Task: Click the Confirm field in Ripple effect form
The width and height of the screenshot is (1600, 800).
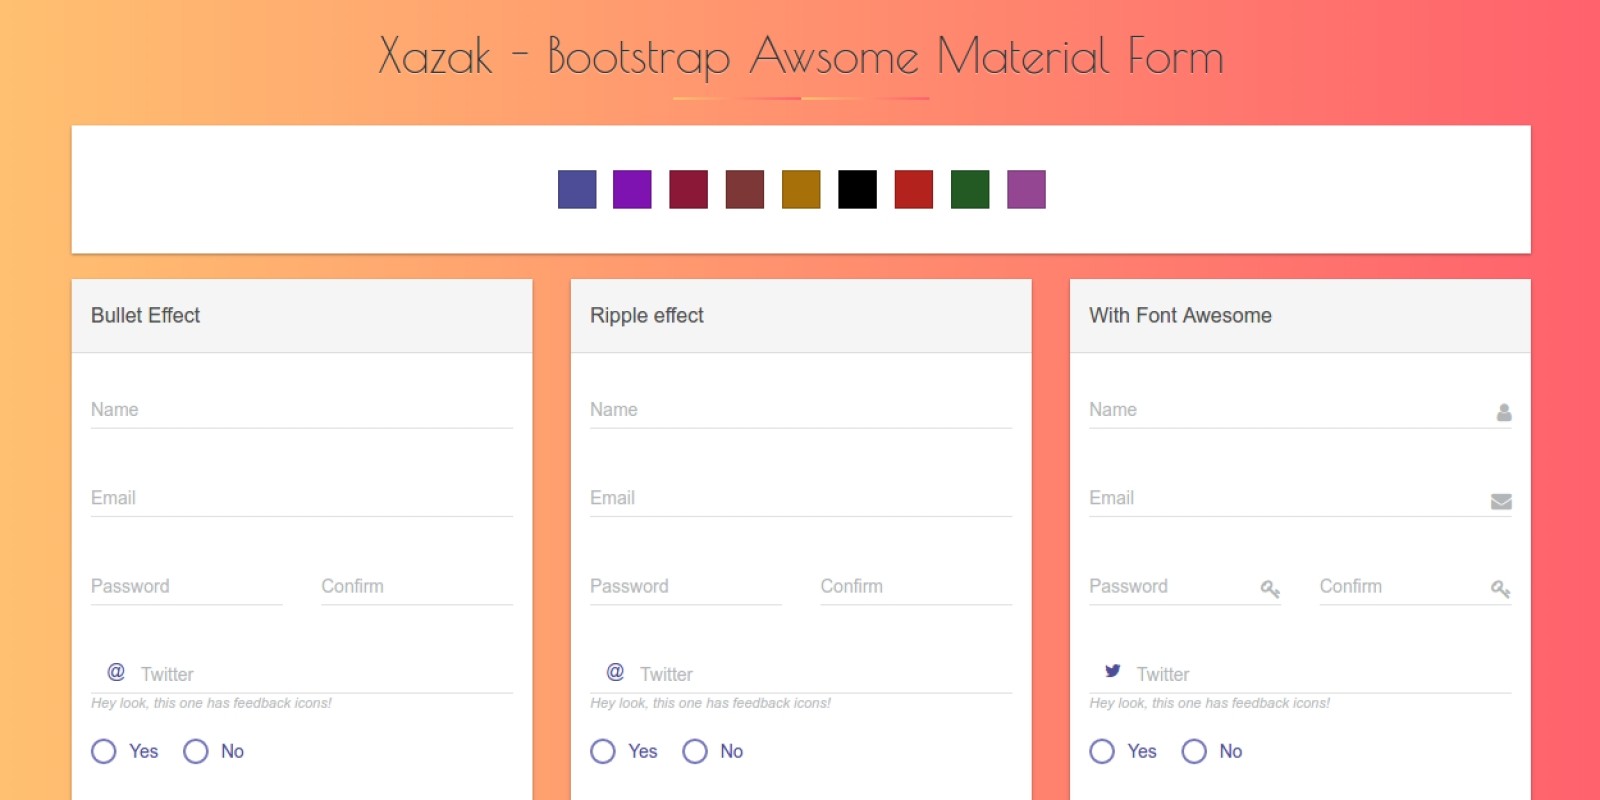Action: (915, 587)
